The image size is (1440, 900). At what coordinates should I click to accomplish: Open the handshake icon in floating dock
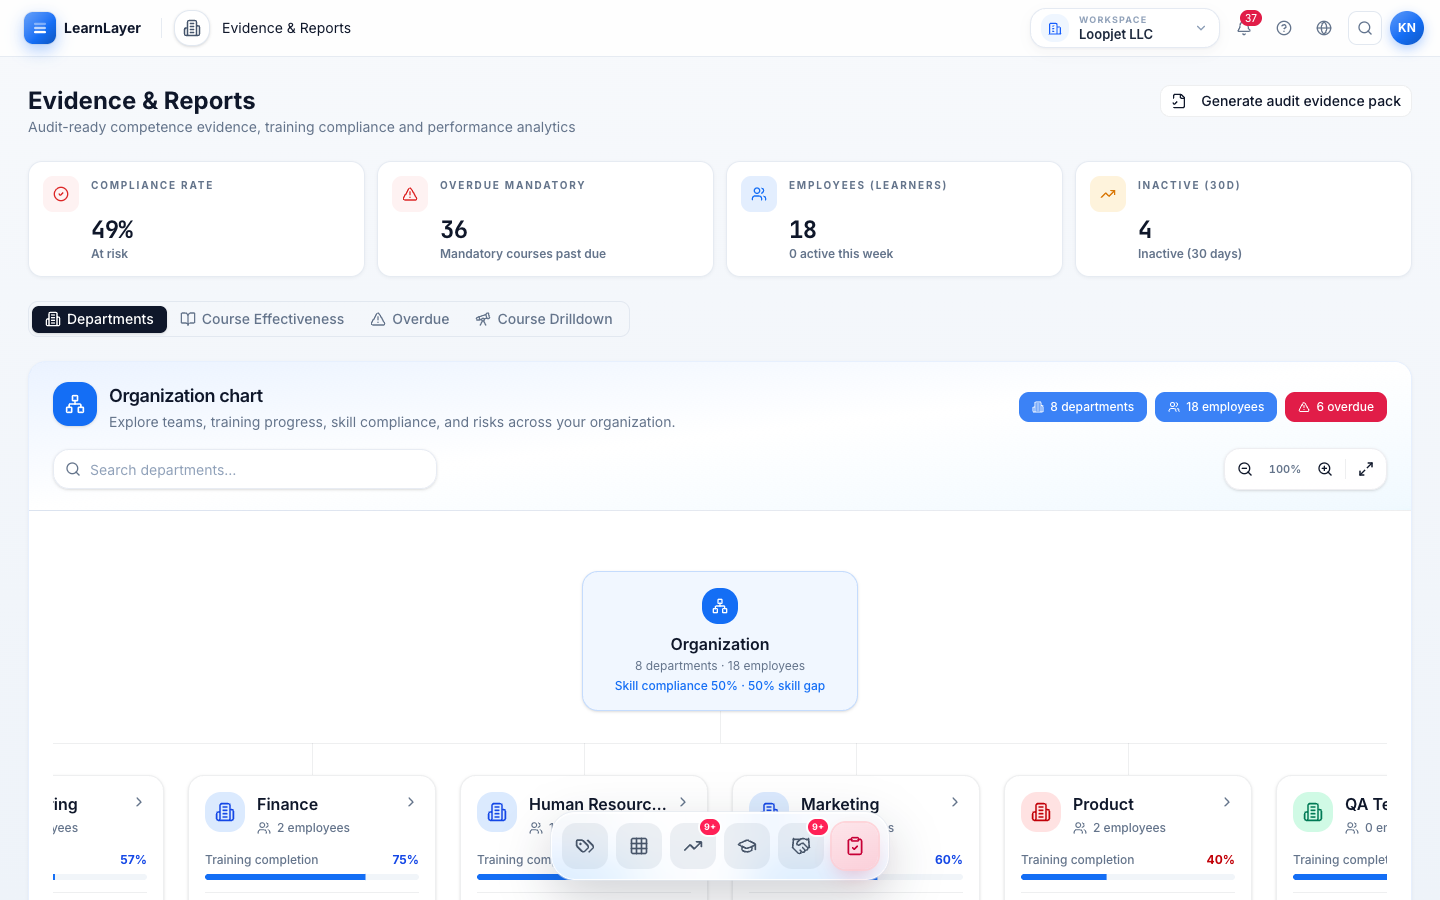tap(801, 846)
